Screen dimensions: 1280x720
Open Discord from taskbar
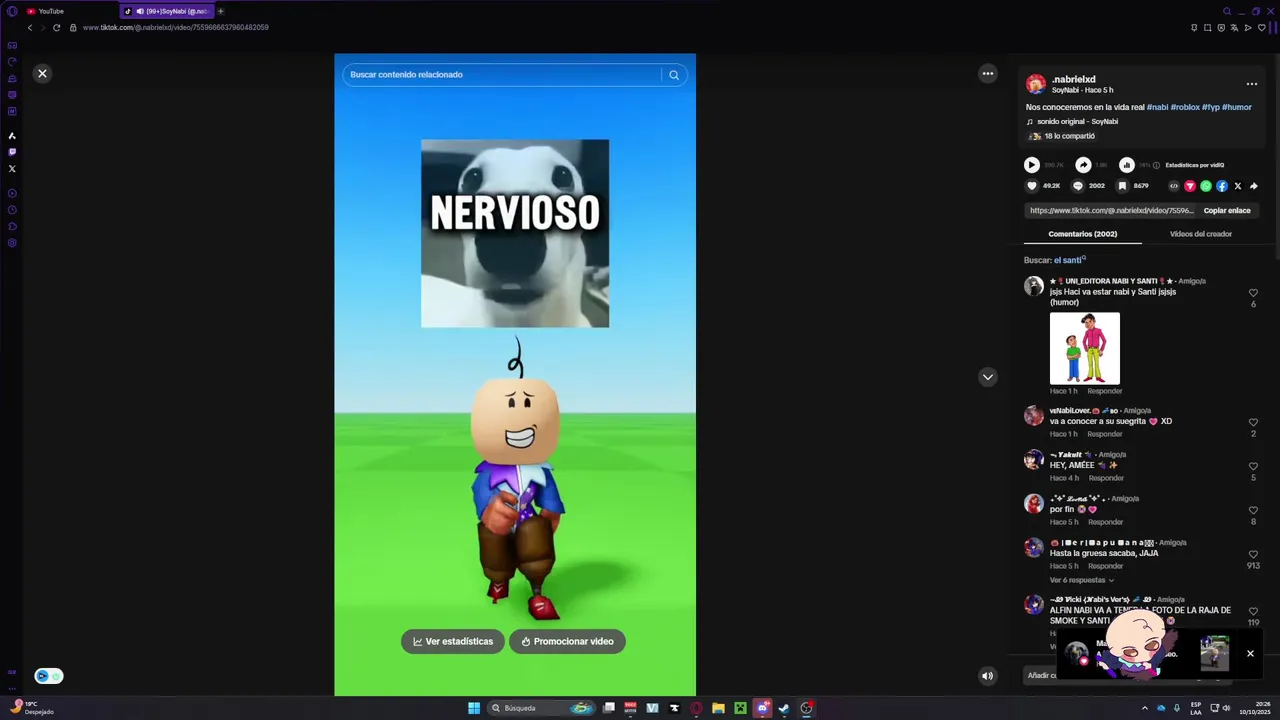point(762,708)
